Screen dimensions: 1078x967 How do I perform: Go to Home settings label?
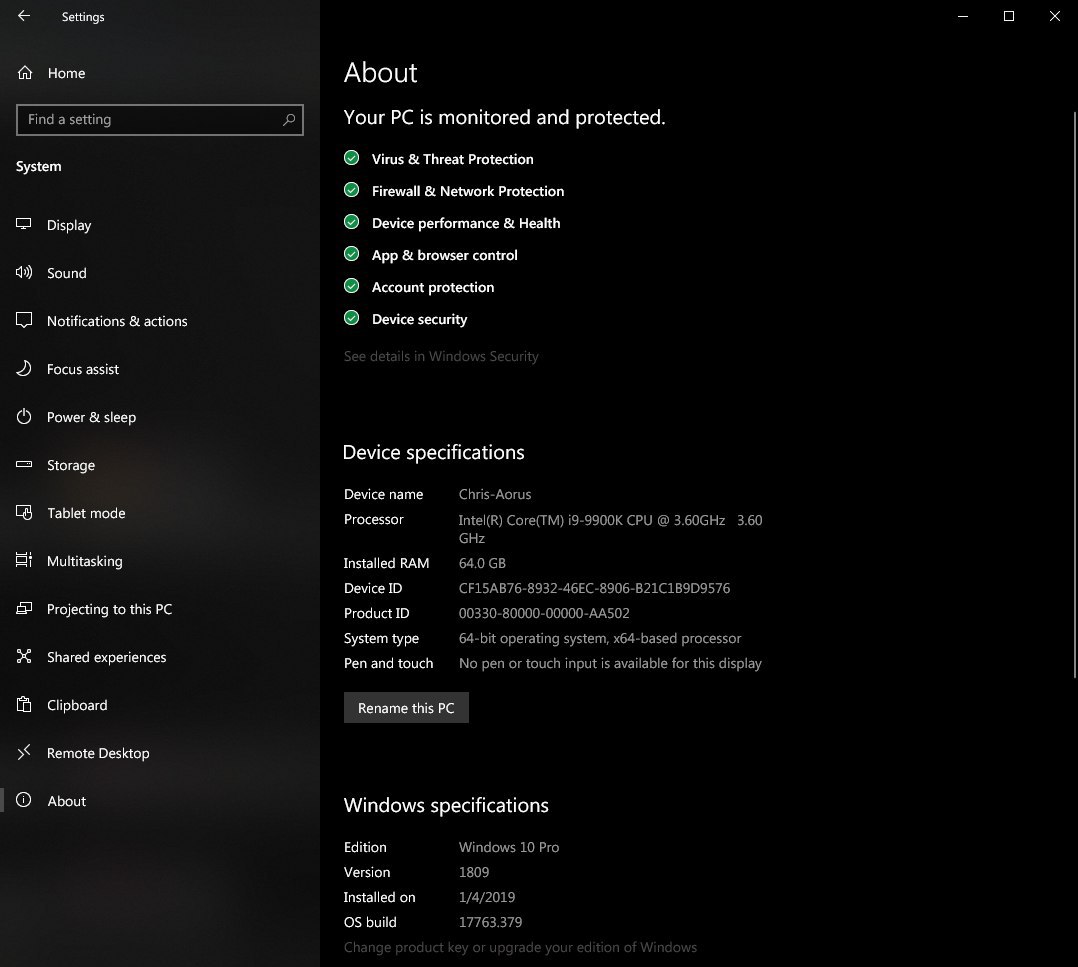coord(67,74)
